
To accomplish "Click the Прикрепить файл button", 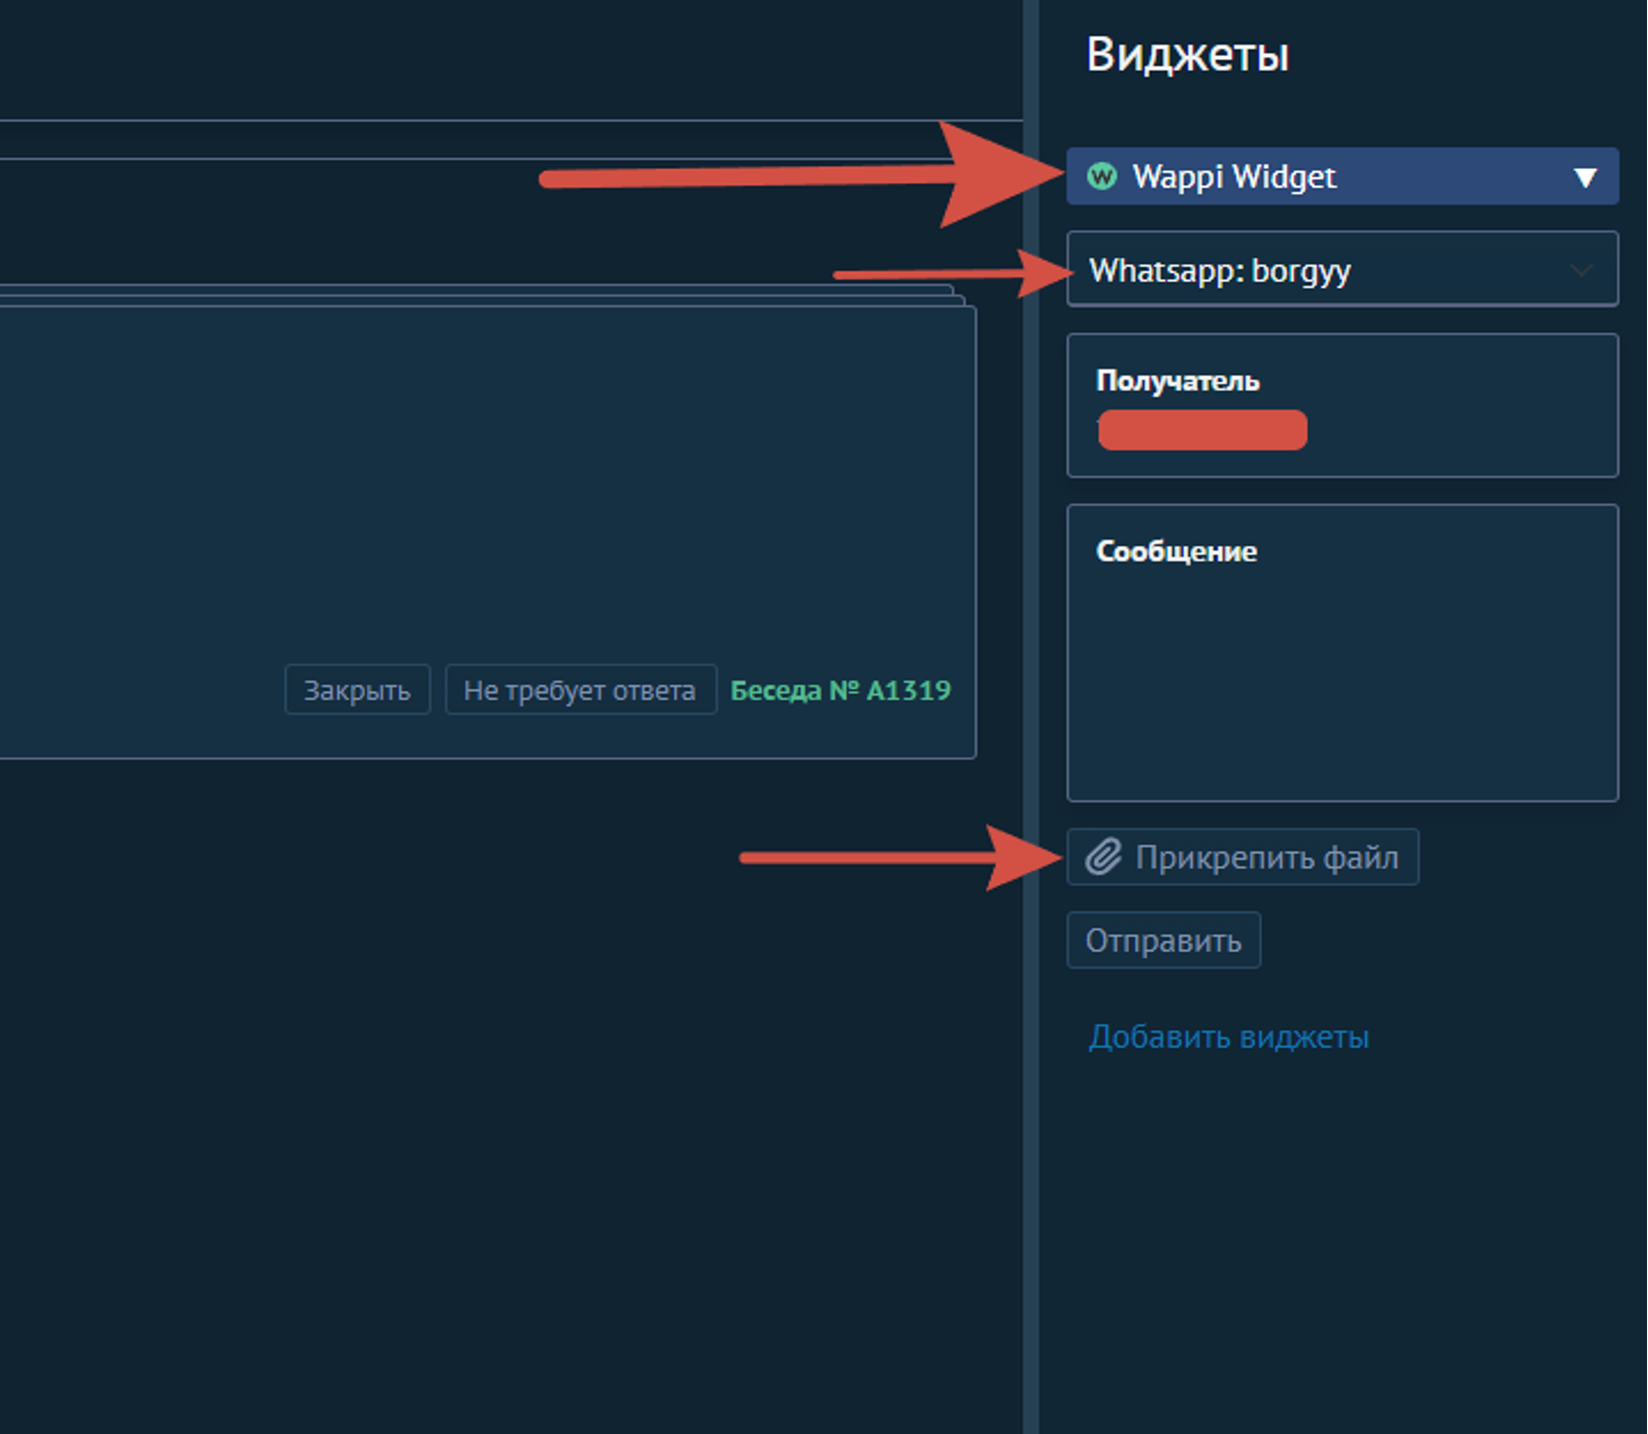I will pyautogui.click(x=1242, y=857).
